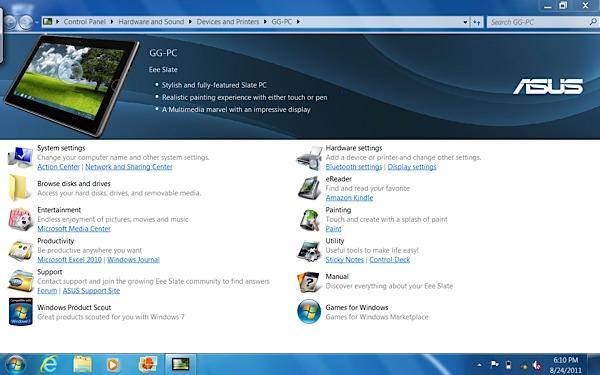Open Windows Journal link

tap(133, 260)
